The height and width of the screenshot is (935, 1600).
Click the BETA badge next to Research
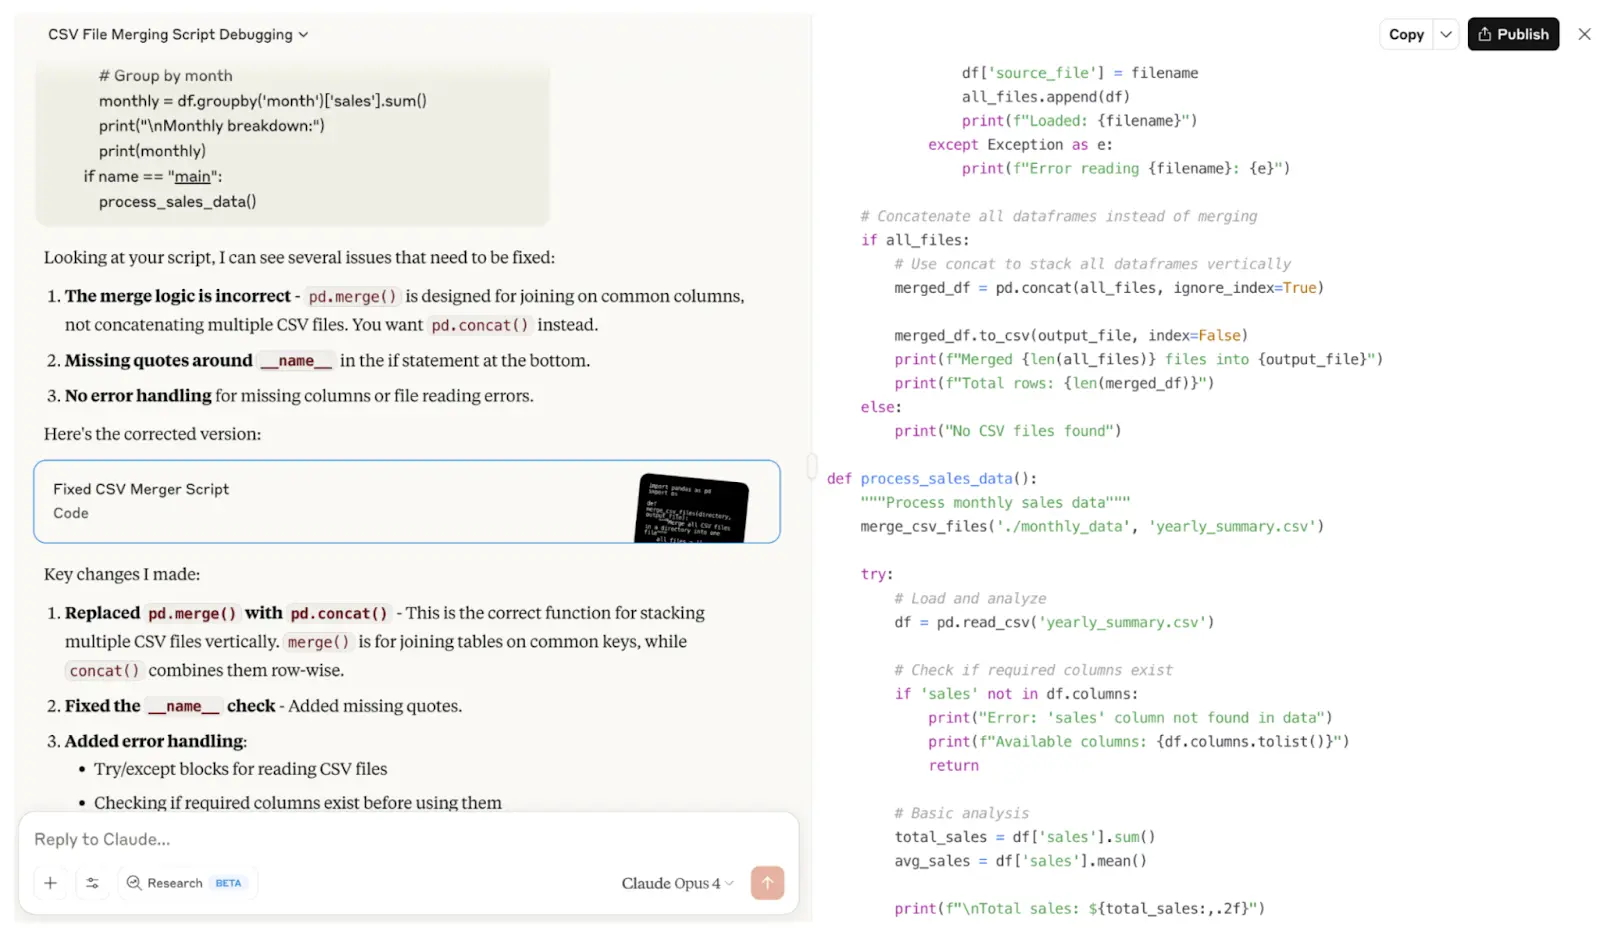pos(228,883)
